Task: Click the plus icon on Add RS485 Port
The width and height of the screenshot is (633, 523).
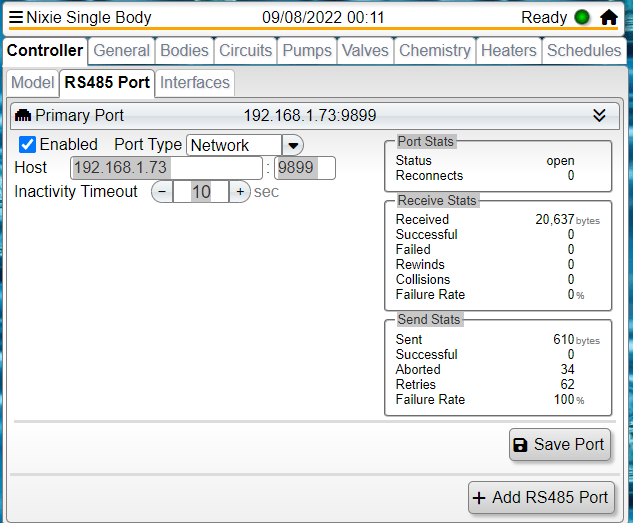Action: [479, 498]
